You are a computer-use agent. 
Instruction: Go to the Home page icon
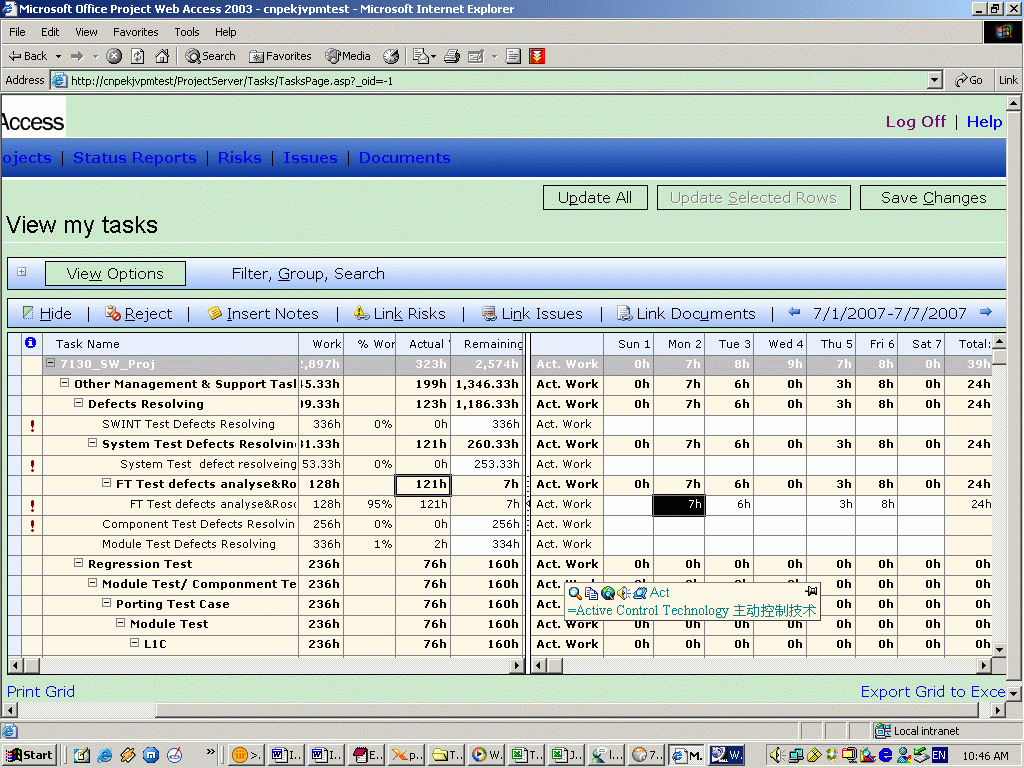[x=162, y=56]
